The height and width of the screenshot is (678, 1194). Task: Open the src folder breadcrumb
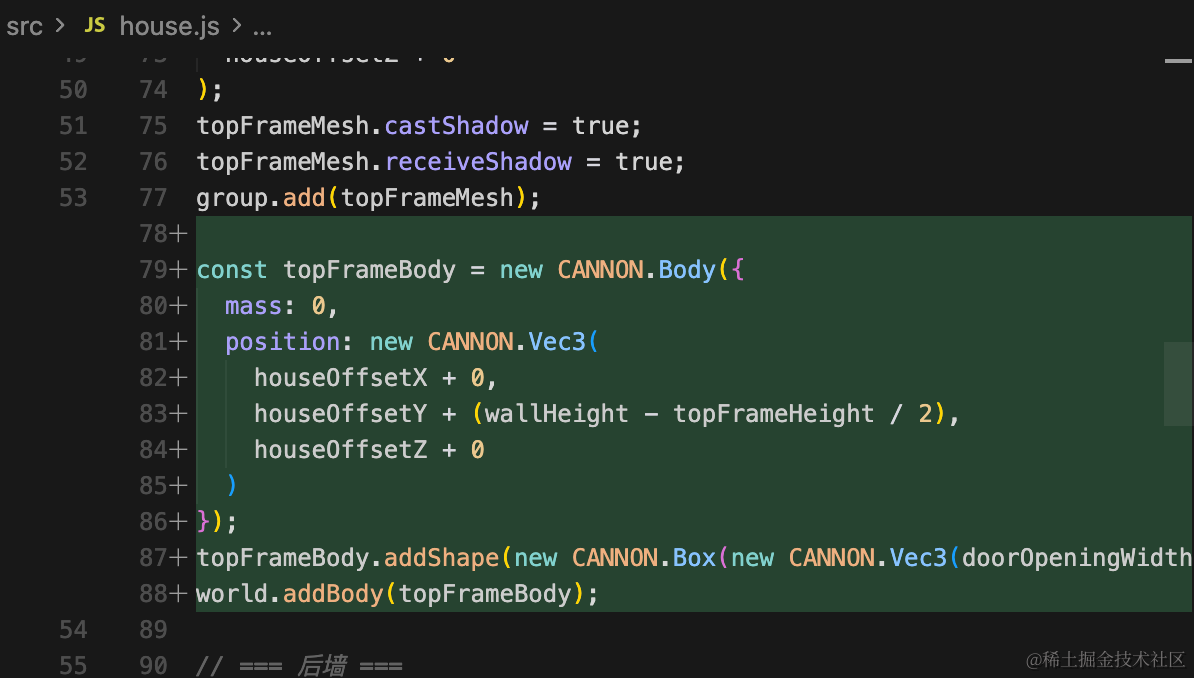[x=24, y=27]
